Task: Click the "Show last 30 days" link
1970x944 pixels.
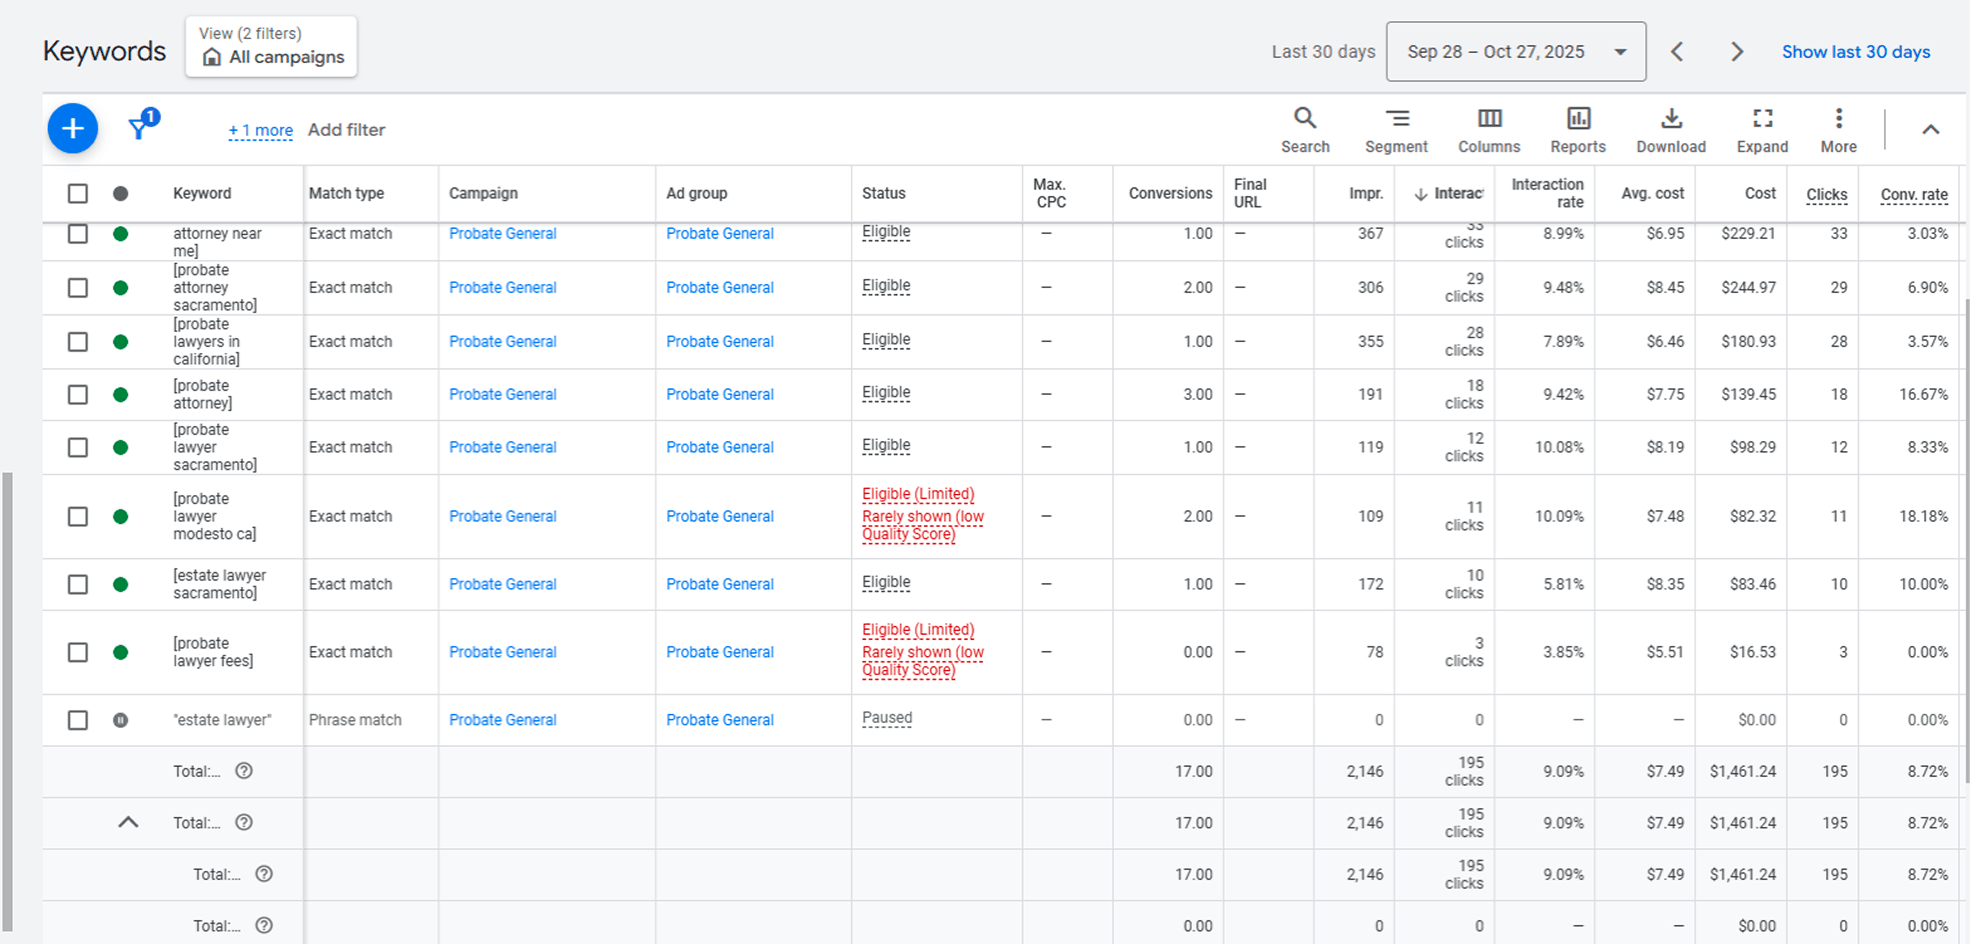Action: (x=1855, y=51)
